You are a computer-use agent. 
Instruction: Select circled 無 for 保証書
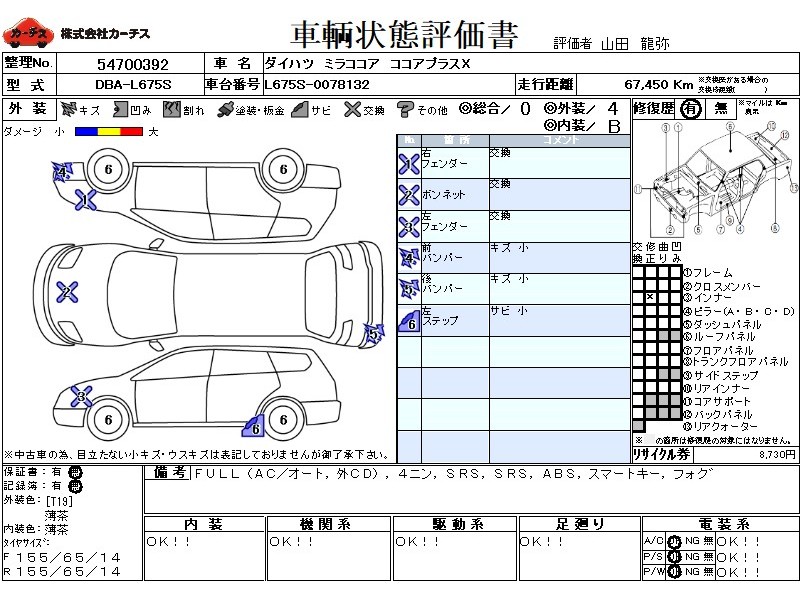tap(75, 472)
